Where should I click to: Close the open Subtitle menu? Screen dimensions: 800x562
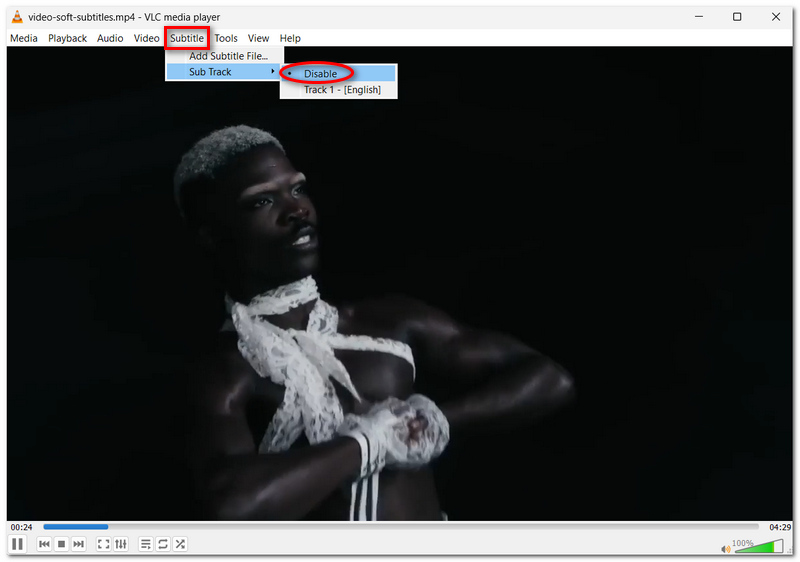[187, 38]
